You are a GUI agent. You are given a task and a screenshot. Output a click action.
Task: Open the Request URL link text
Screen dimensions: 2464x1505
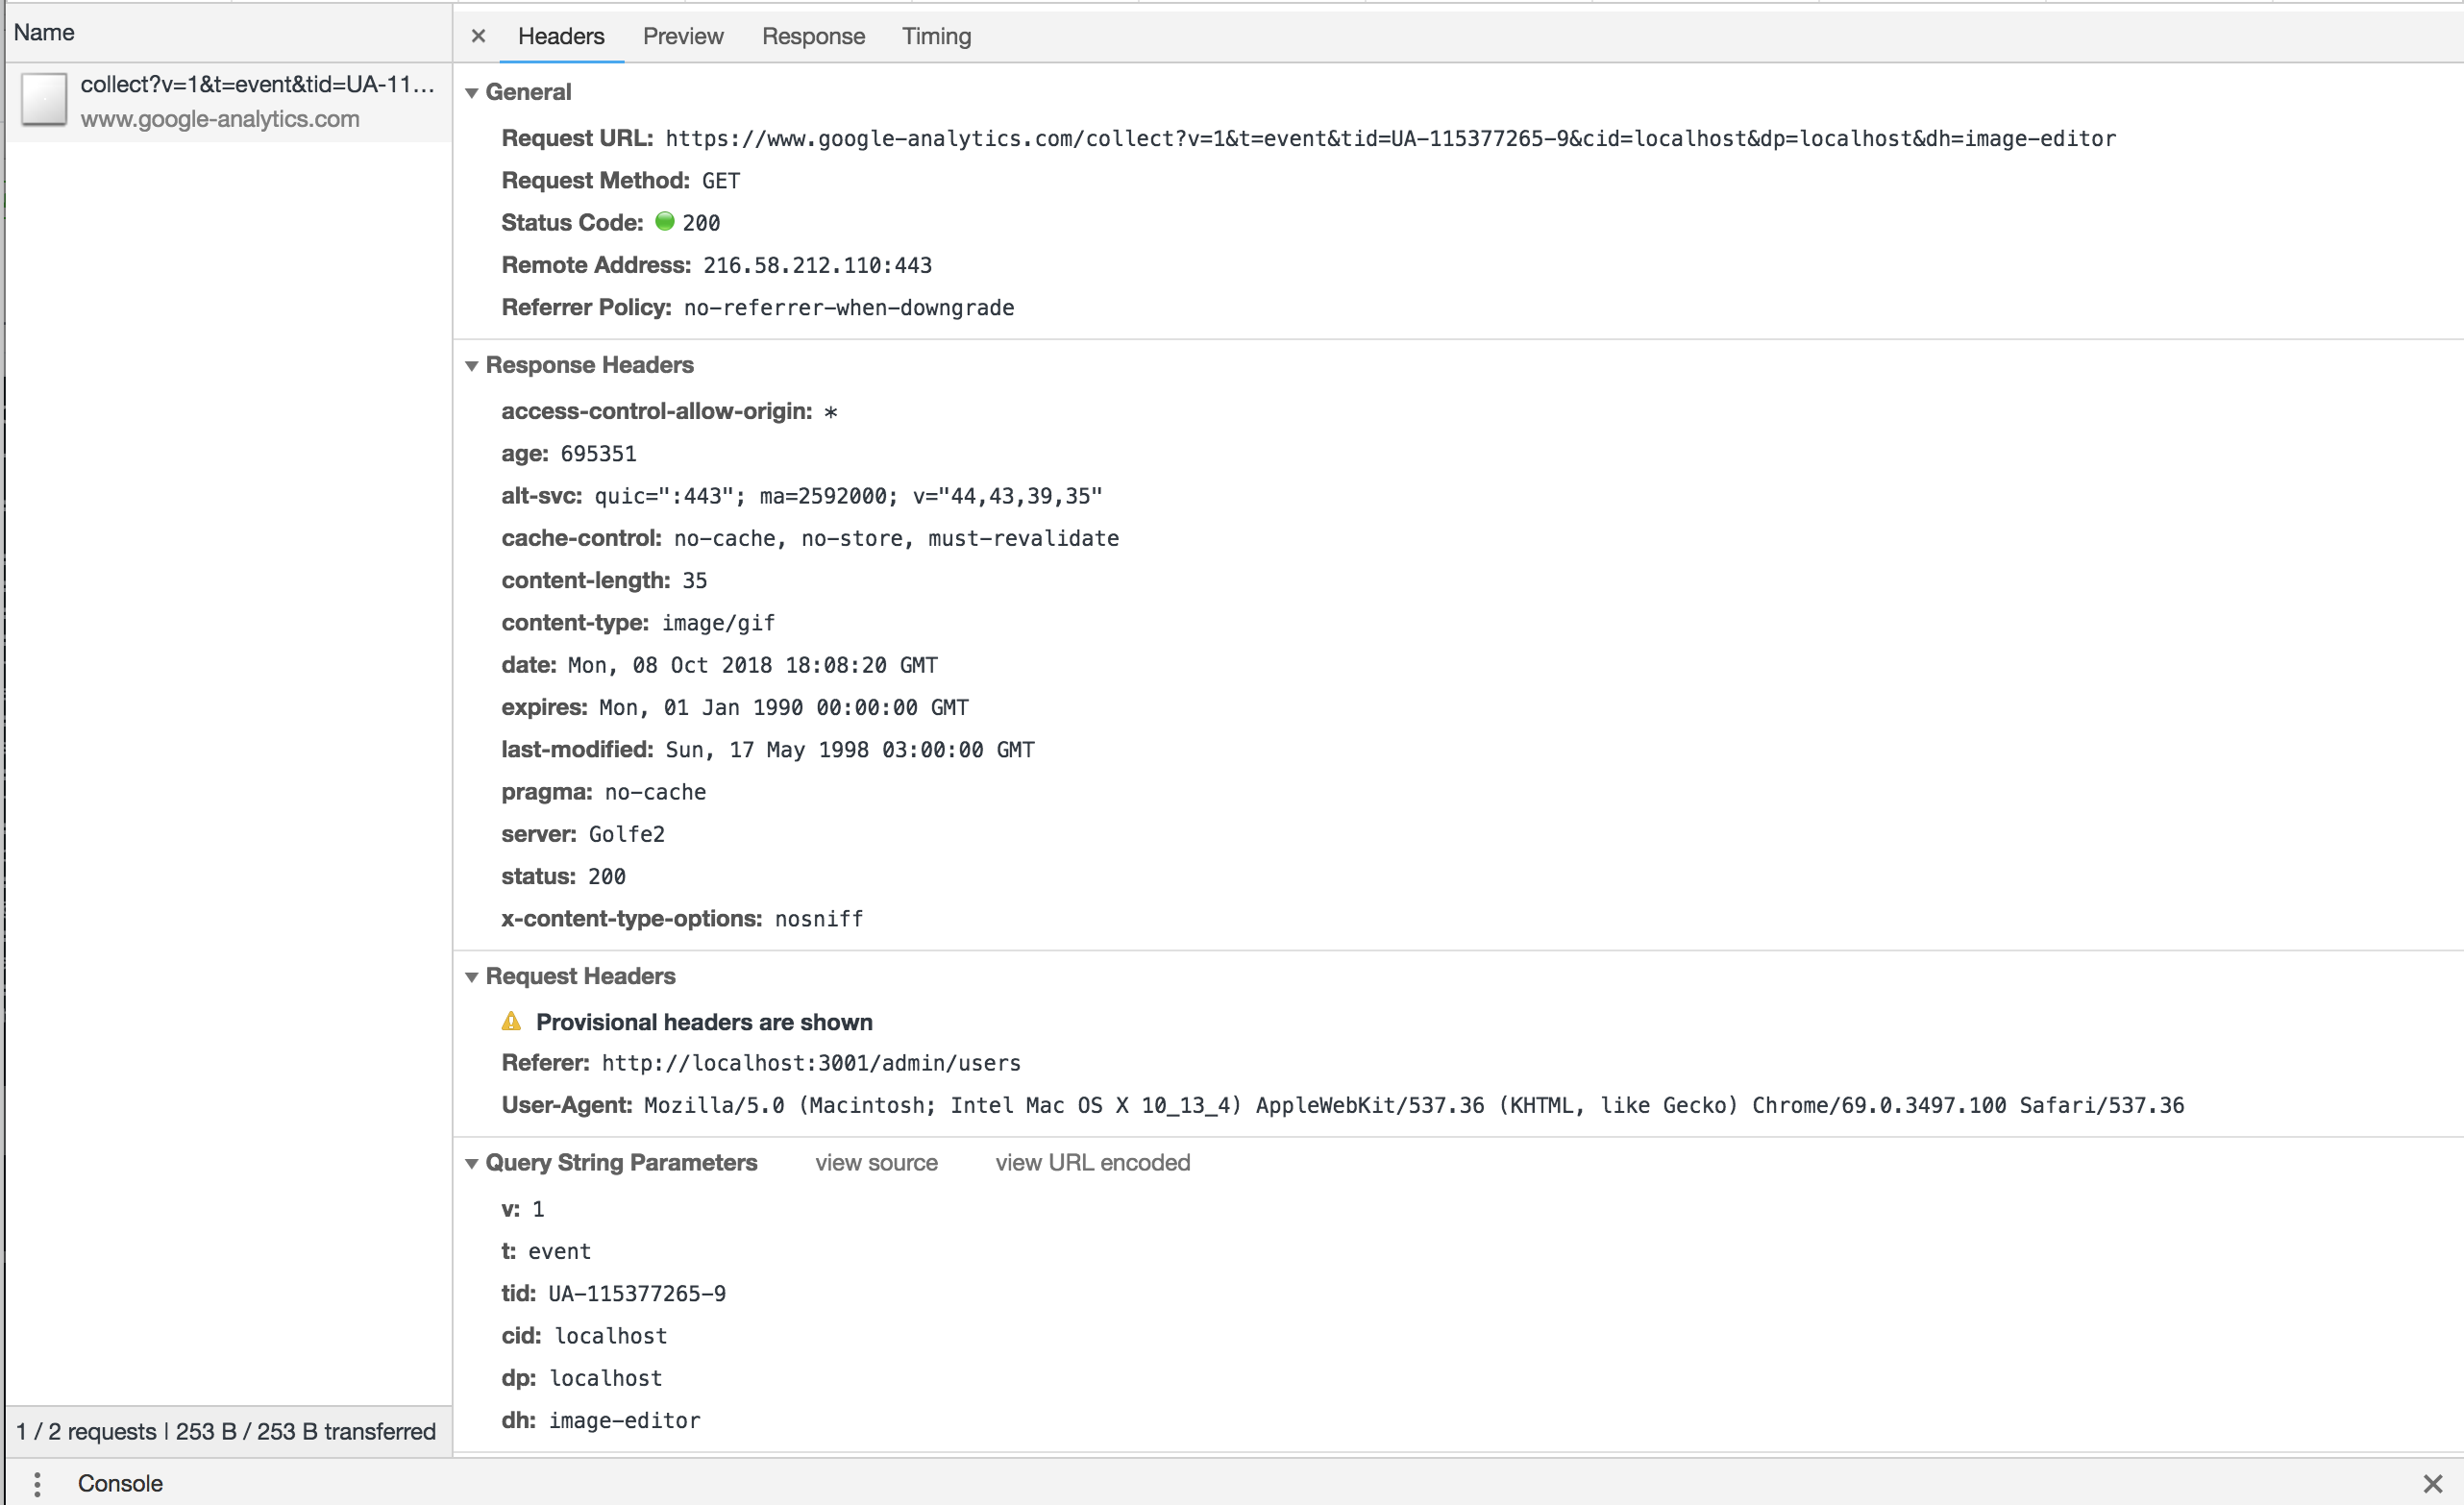1388,139
